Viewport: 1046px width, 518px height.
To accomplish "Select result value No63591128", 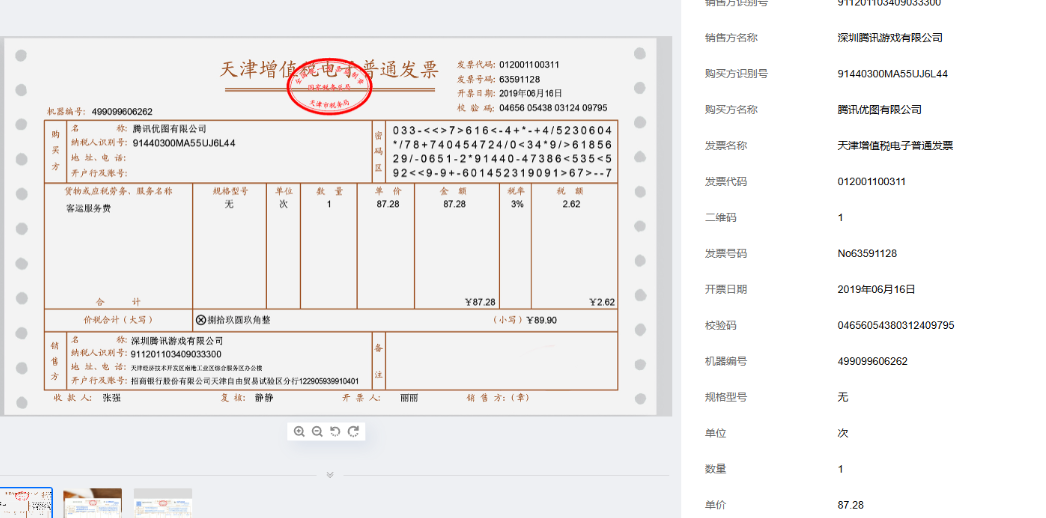I will click(x=867, y=253).
